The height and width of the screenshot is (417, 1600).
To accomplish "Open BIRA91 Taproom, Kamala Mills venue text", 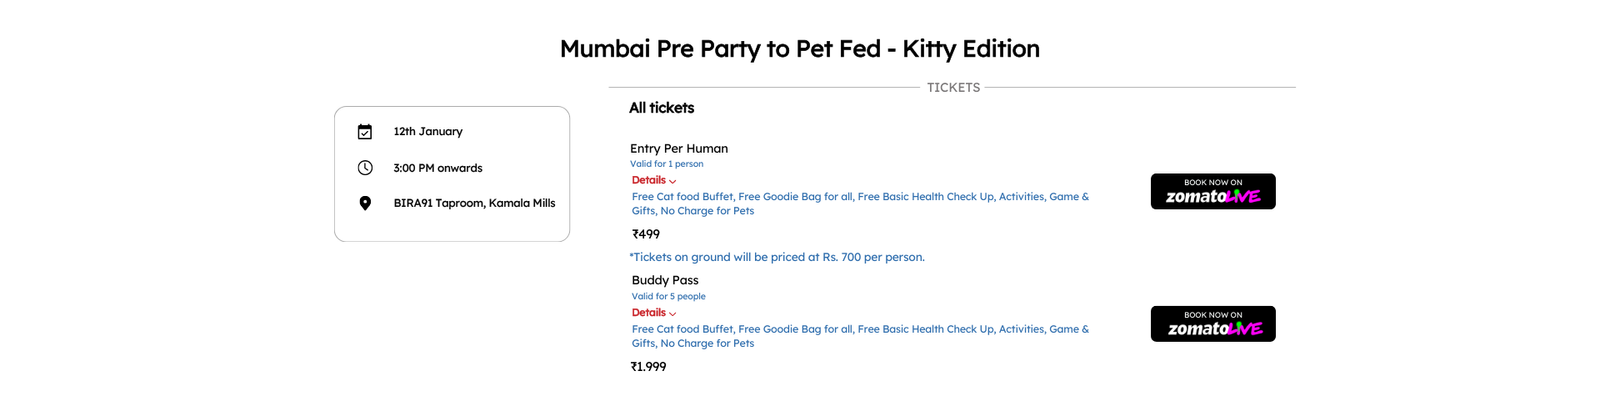I will (474, 203).
